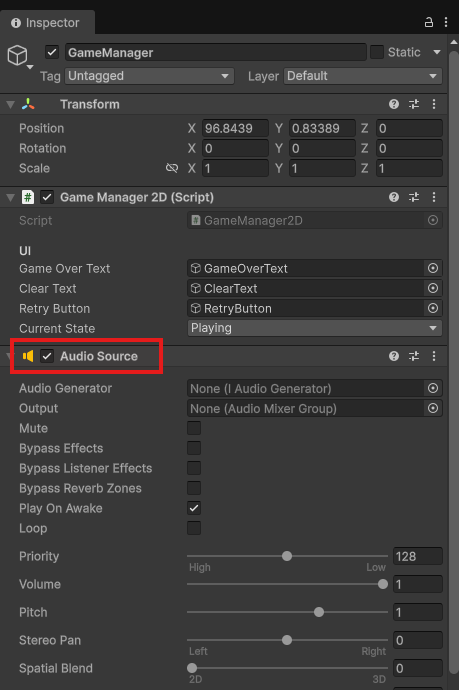Open the Tag dropdown showing Untagged
Screen dimensions: 459x690
coord(149,76)
